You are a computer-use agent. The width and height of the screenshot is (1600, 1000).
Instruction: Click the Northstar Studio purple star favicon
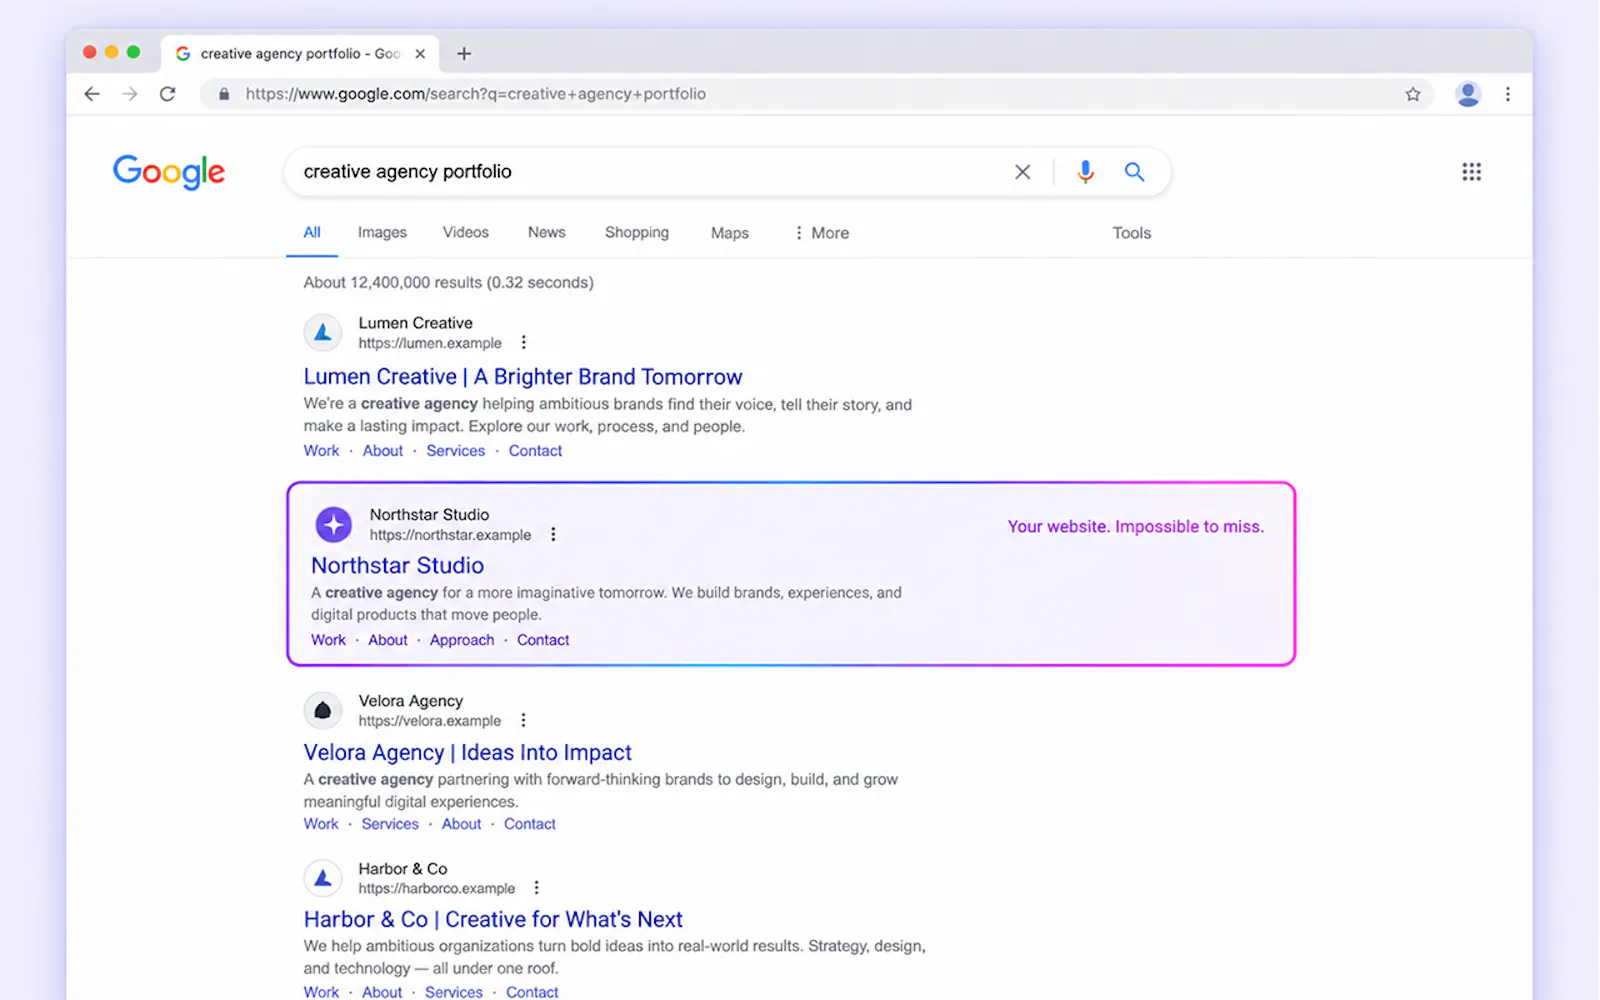point(334,524)
